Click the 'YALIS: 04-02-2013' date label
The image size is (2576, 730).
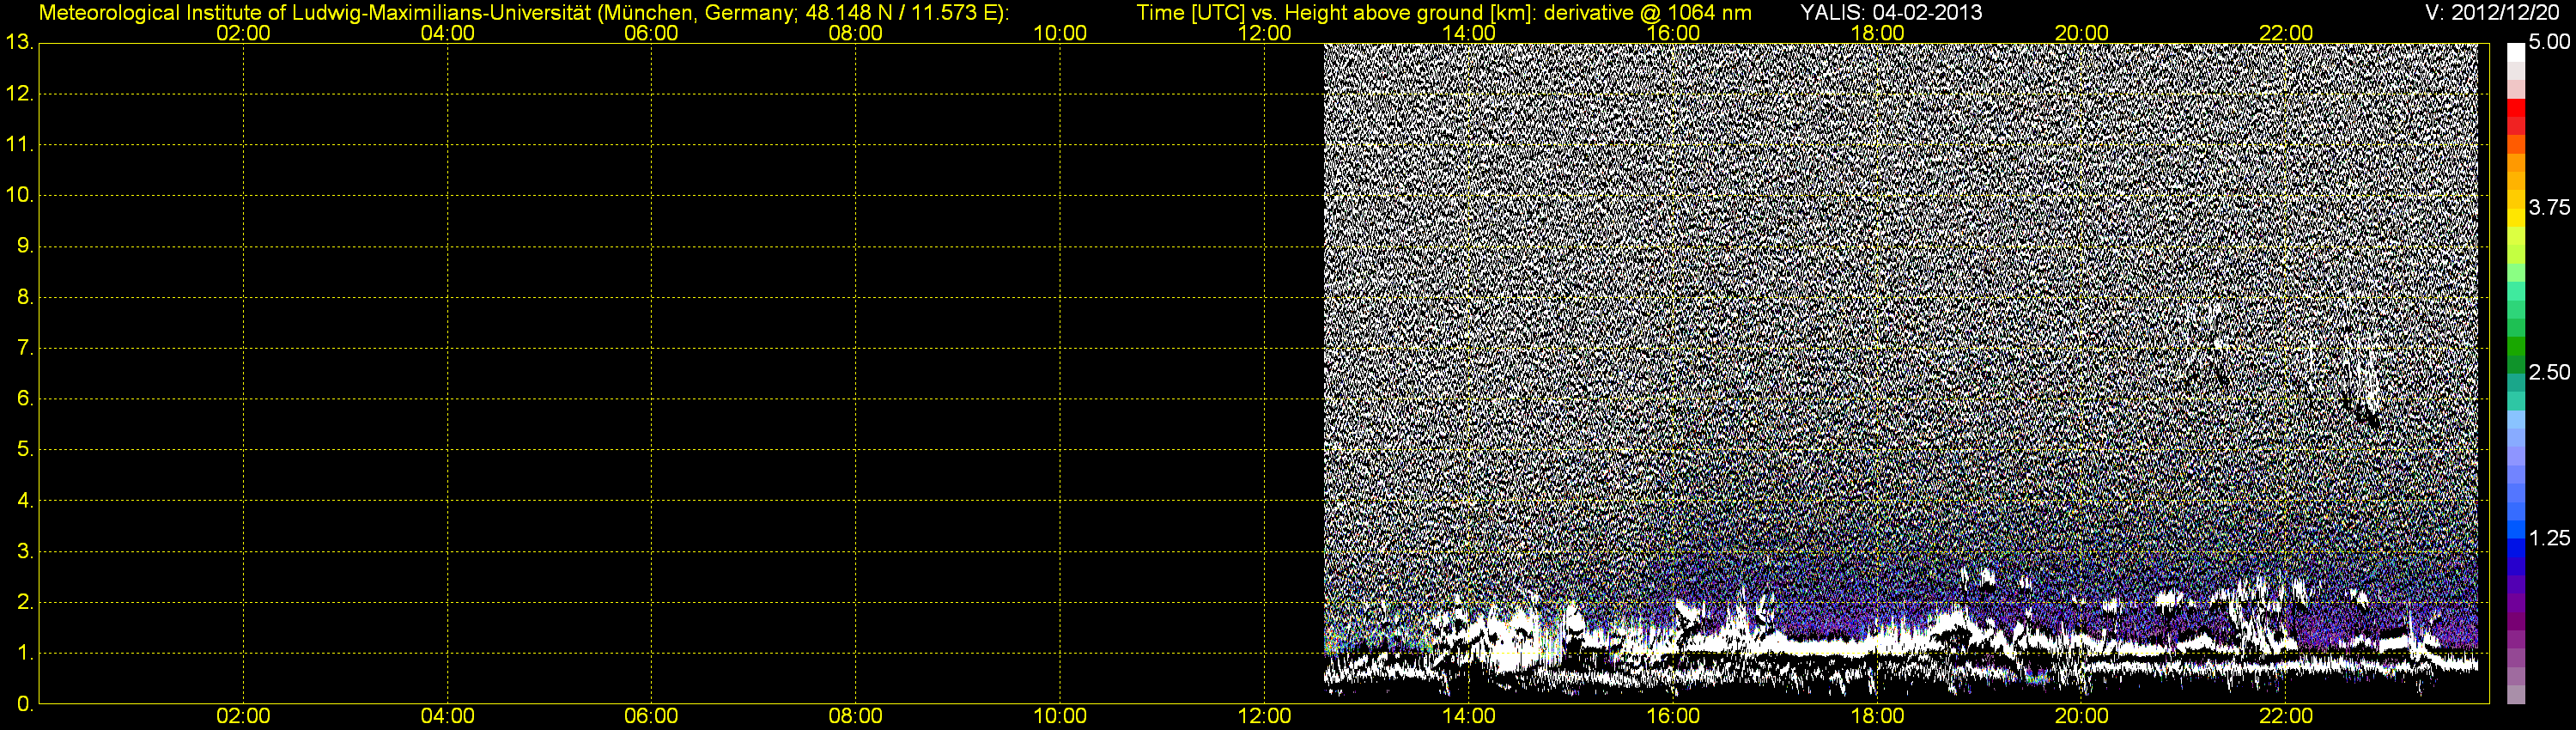tap(1891, 12)
